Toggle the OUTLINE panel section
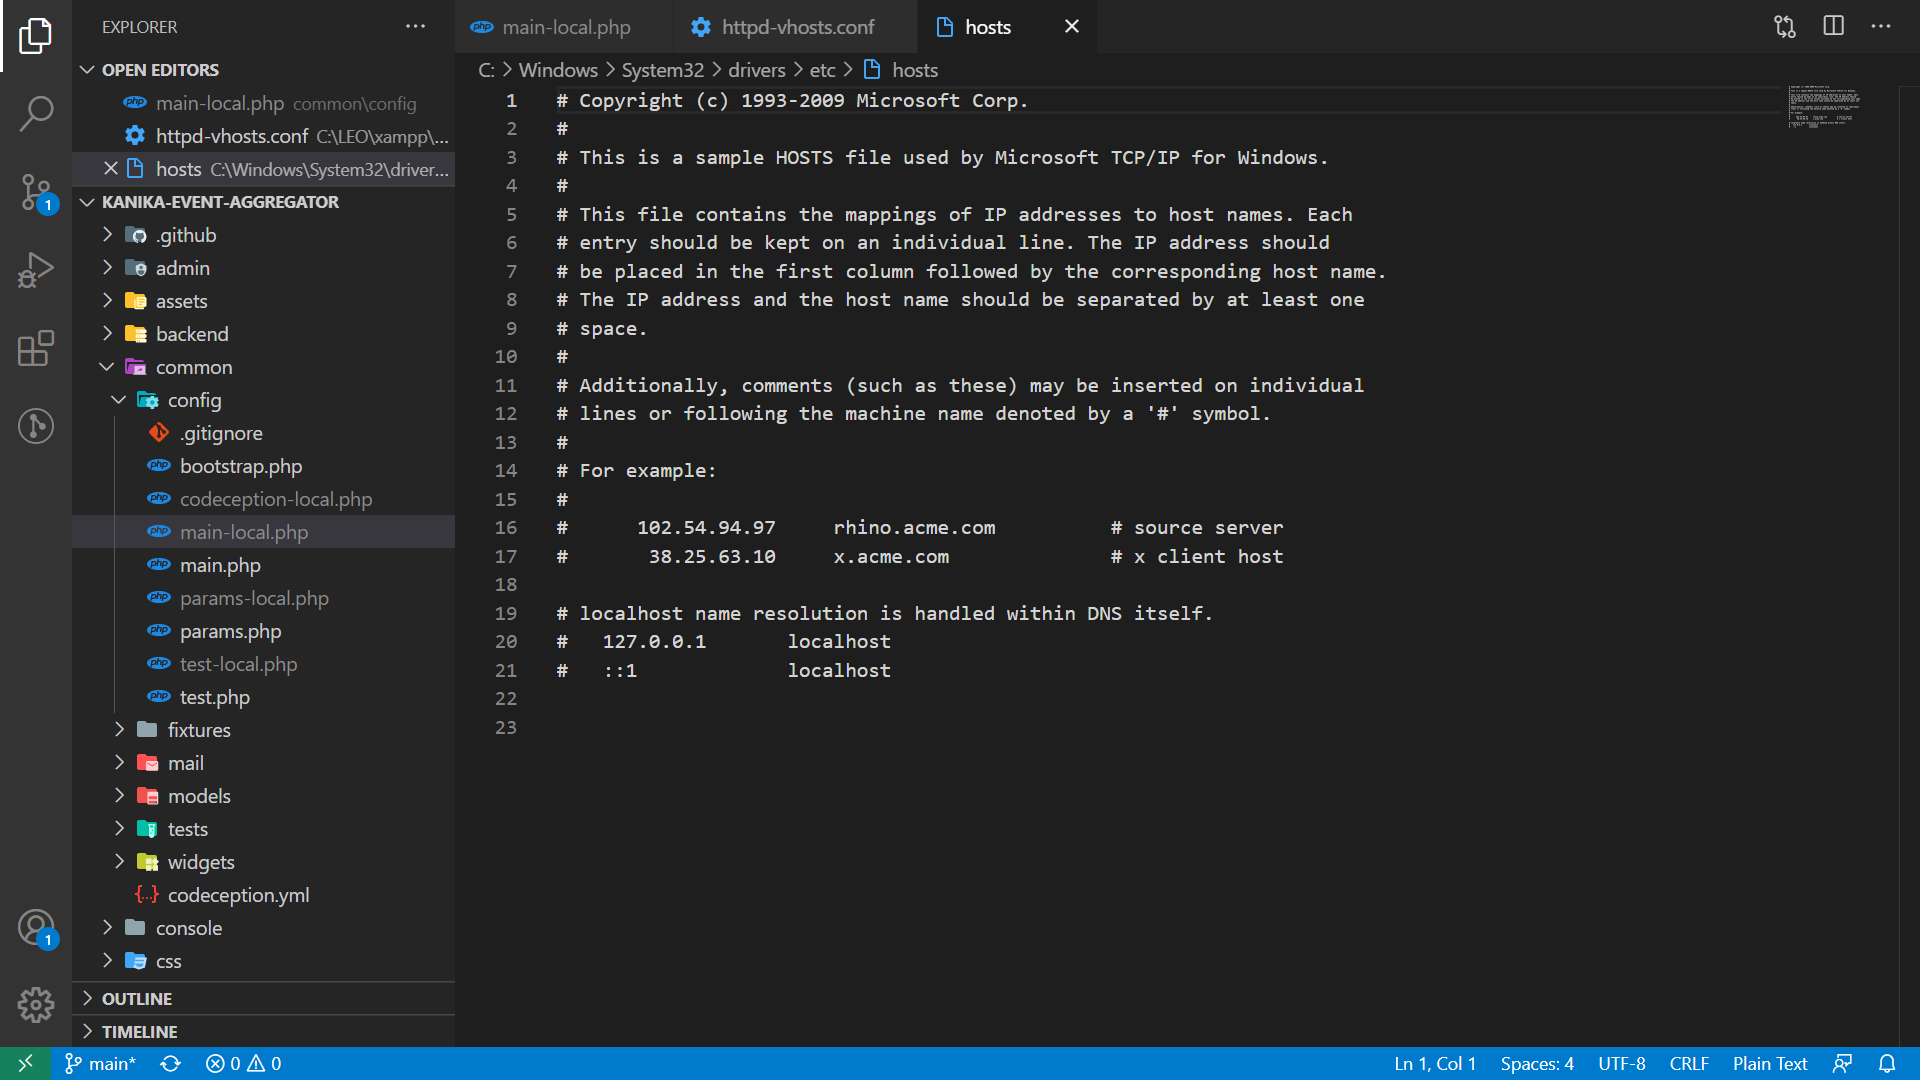This screenshot has height=1080, width=1920. tap(137, 998)
